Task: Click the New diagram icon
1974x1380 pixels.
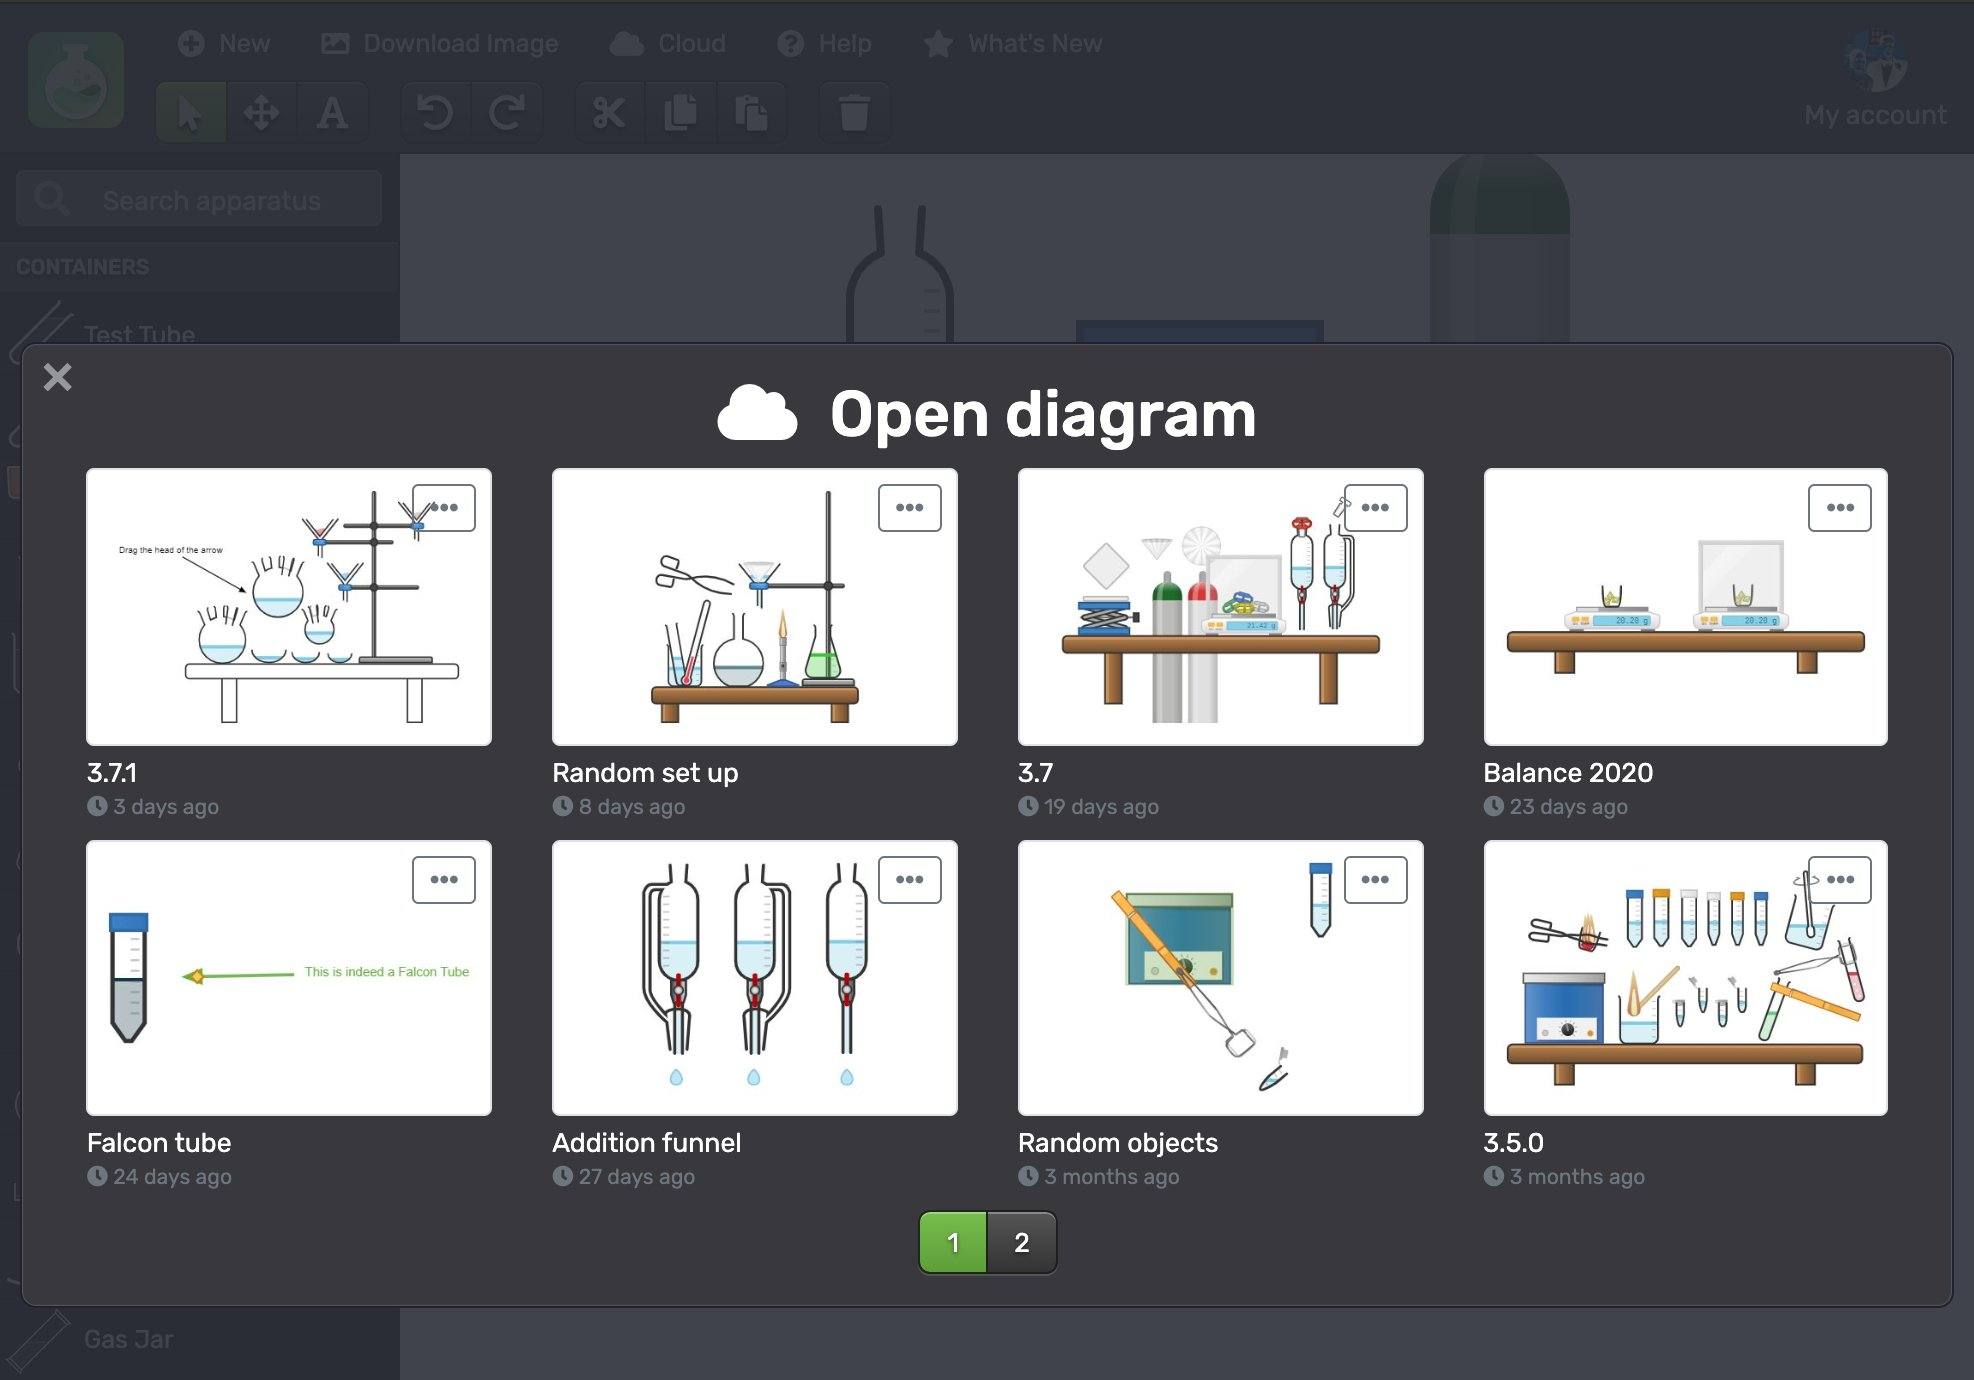Action: (x=216, y=42)
